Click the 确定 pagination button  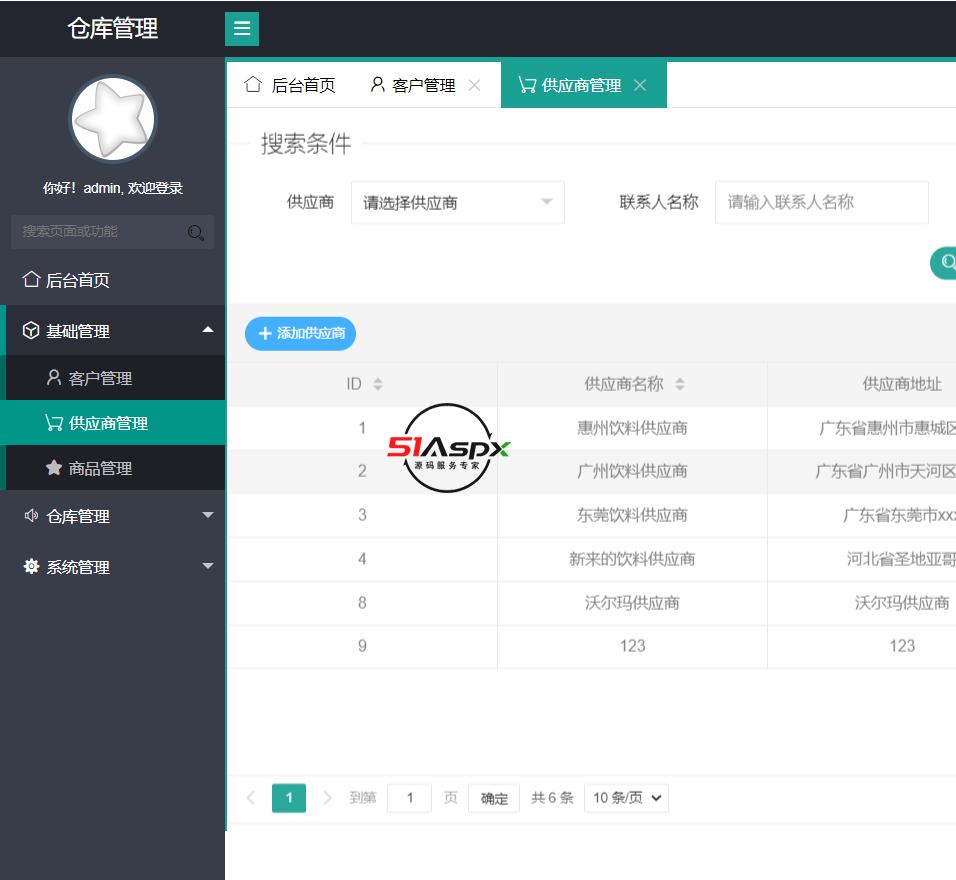point(494,798)
